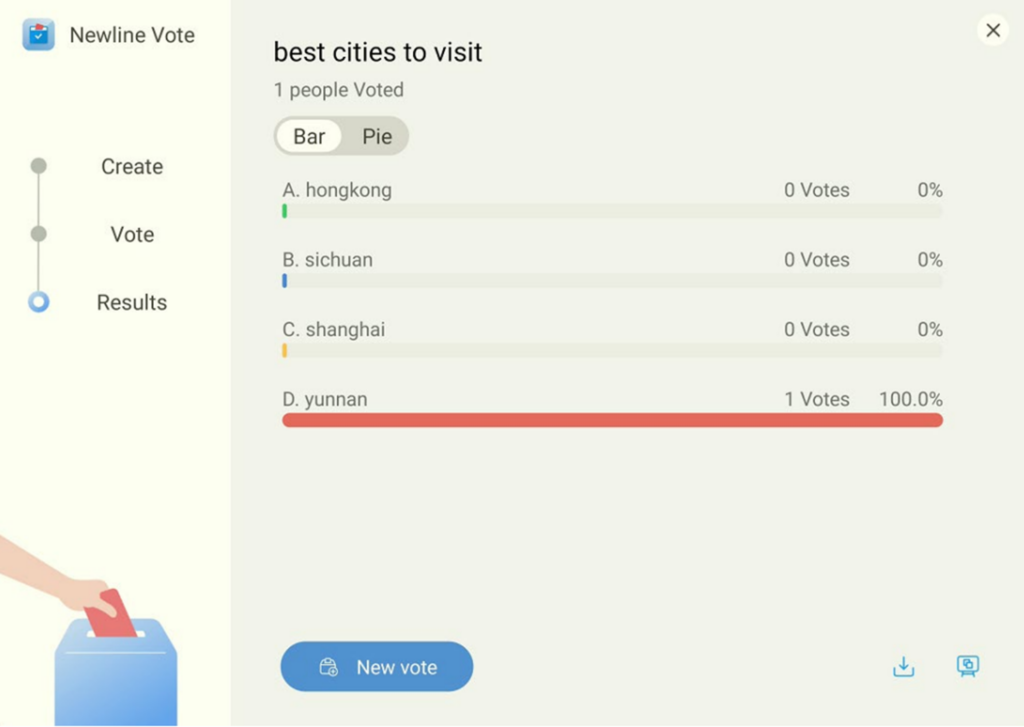Click the ballot box illustration
The image size is (1024, 727).
[115, 670]
